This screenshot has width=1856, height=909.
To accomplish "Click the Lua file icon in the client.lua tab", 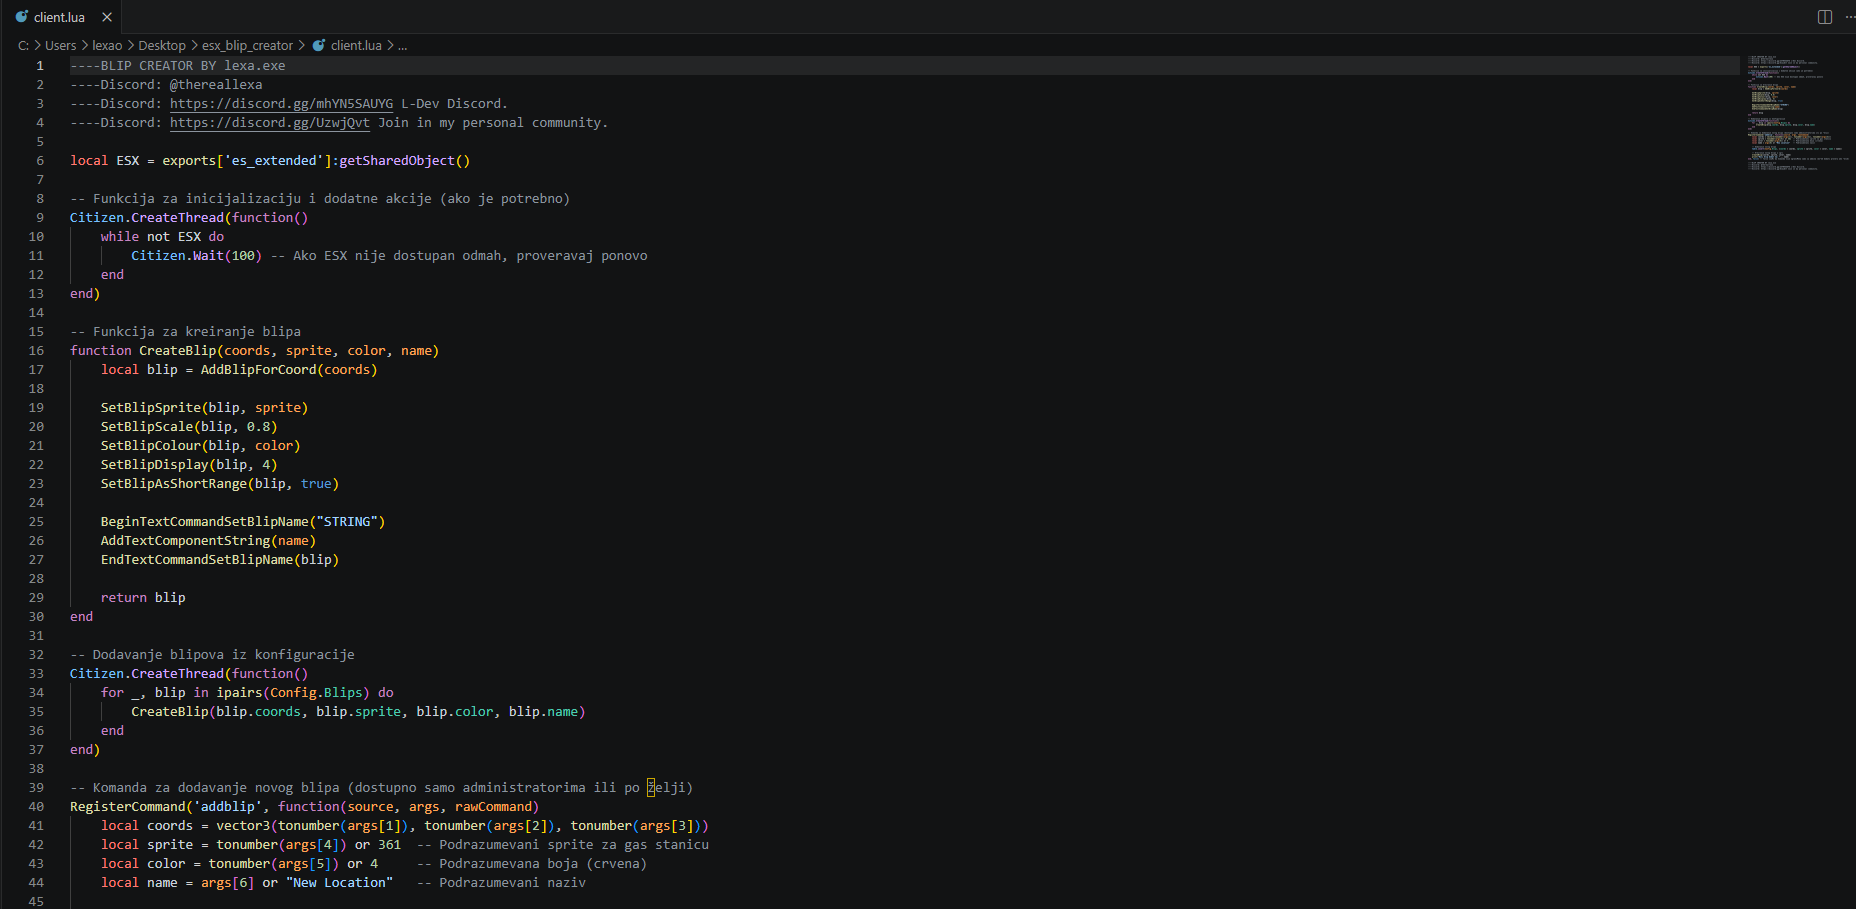I will click(22, 17).
